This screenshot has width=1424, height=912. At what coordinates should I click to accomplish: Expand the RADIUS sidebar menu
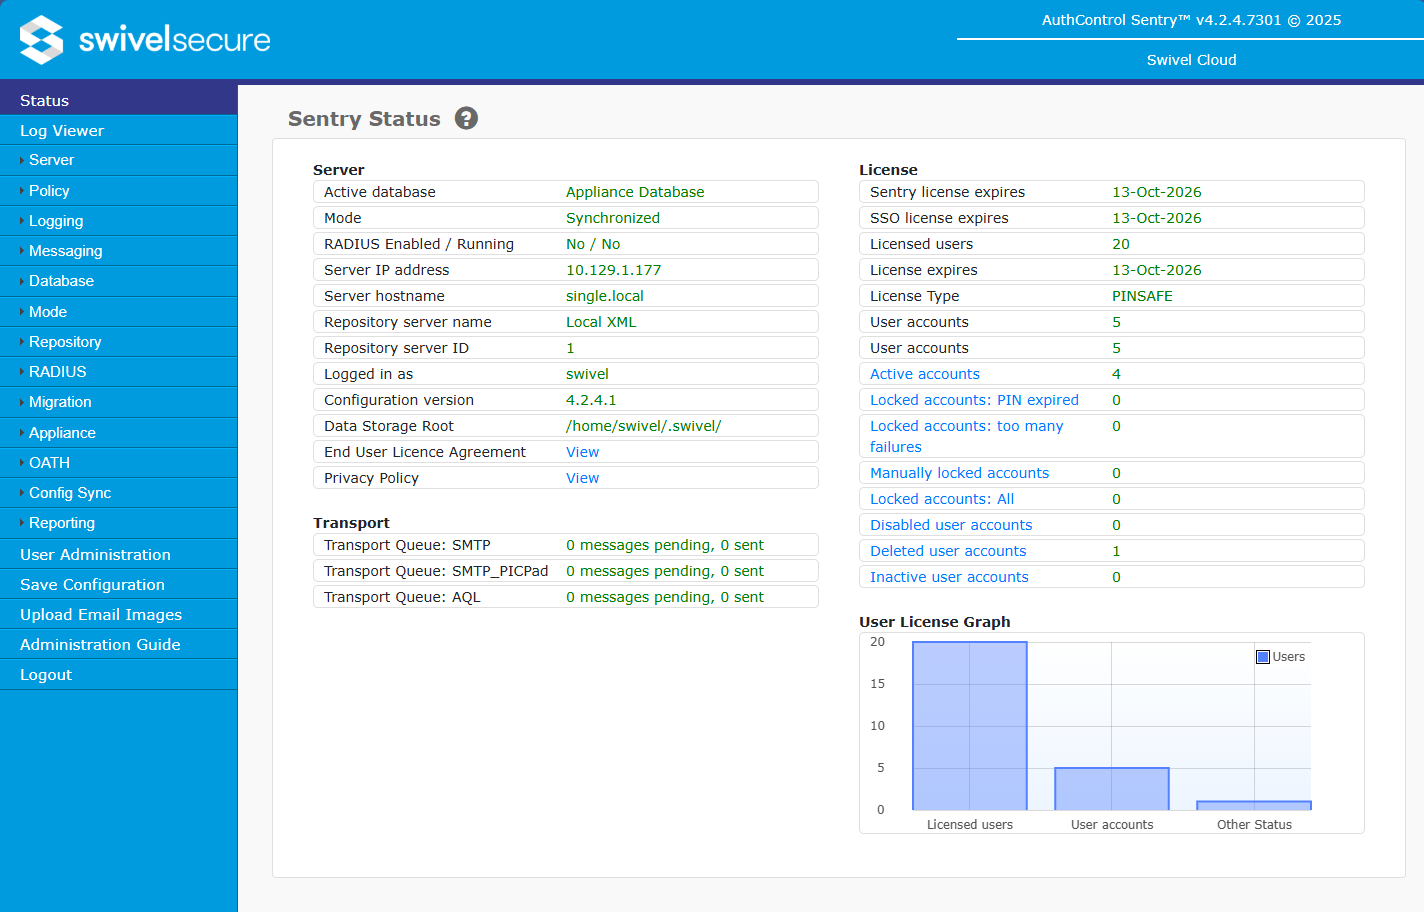coord(57,371)
